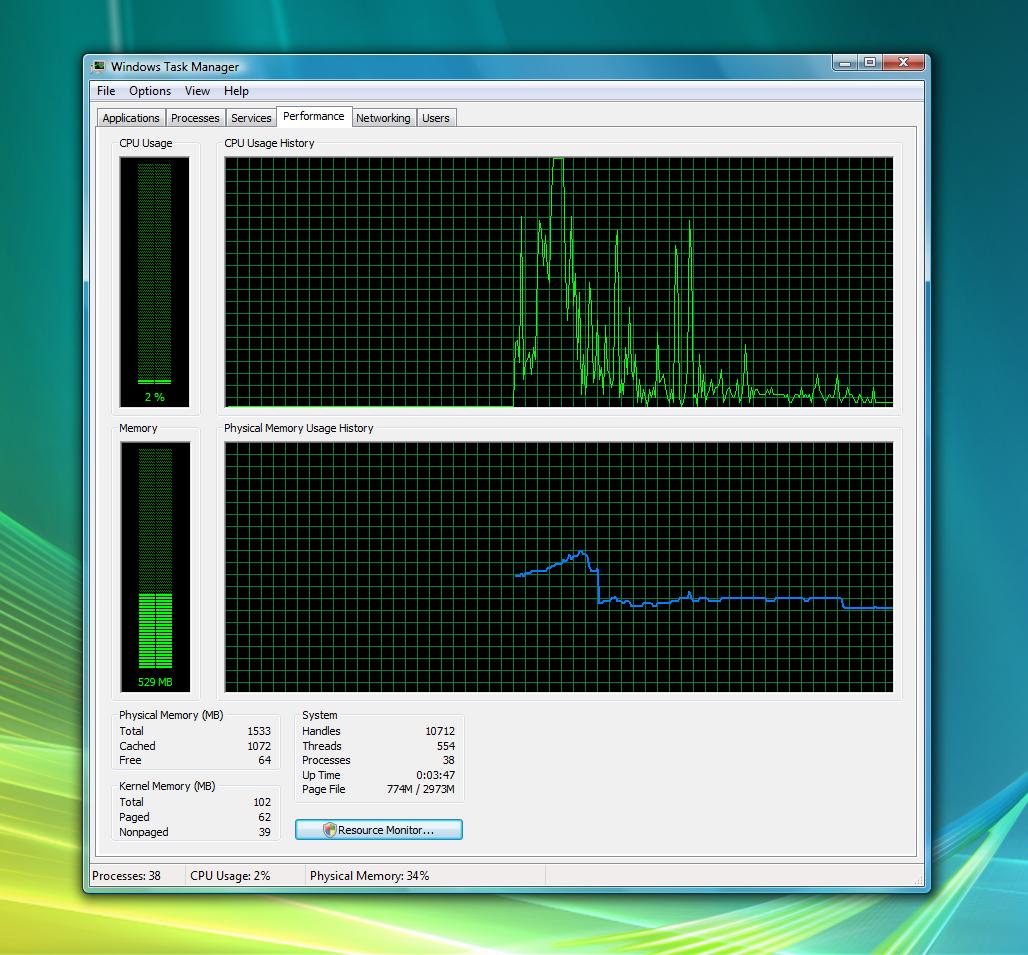Click the Physical Memory Usage History graph
This screenshot has height=955, width=1028.
(558, 567)
